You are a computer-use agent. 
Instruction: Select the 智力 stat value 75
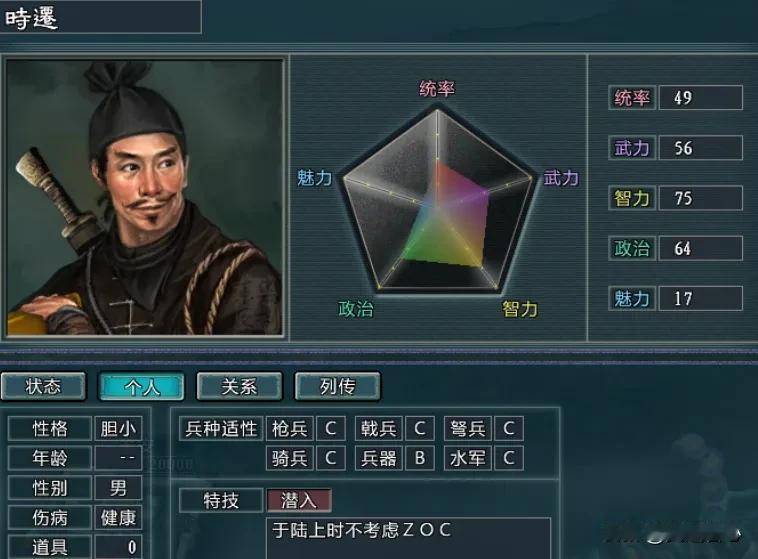(x=700, y=198)
